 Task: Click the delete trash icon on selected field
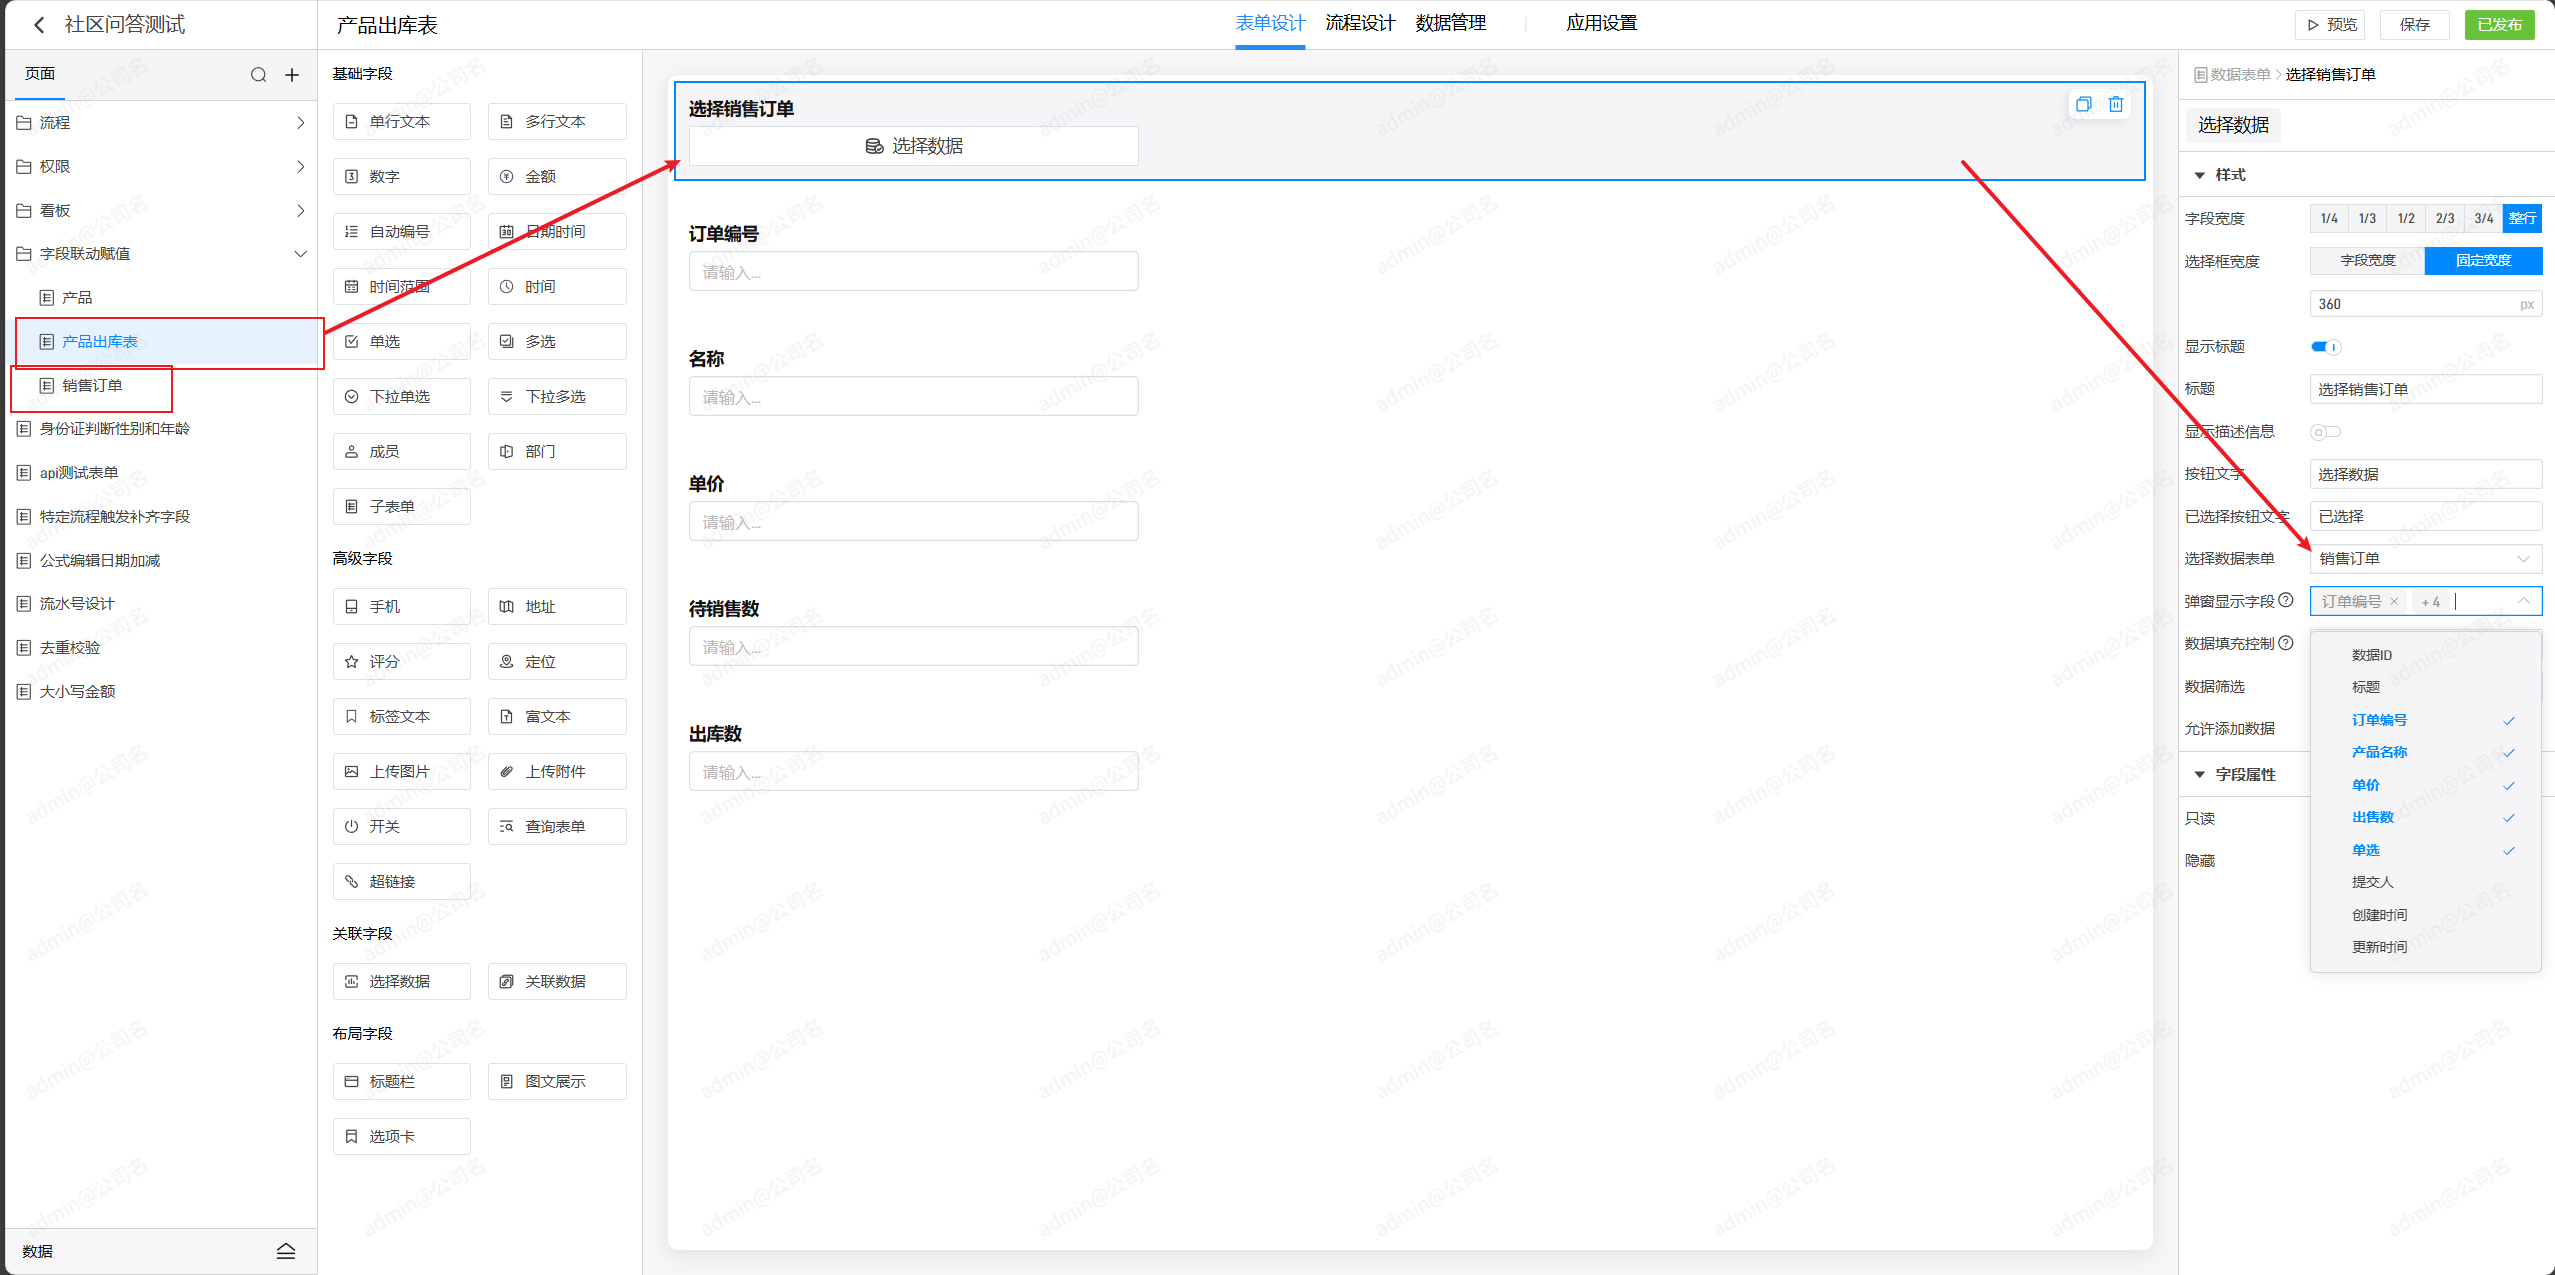click(x=2116, y=104)
